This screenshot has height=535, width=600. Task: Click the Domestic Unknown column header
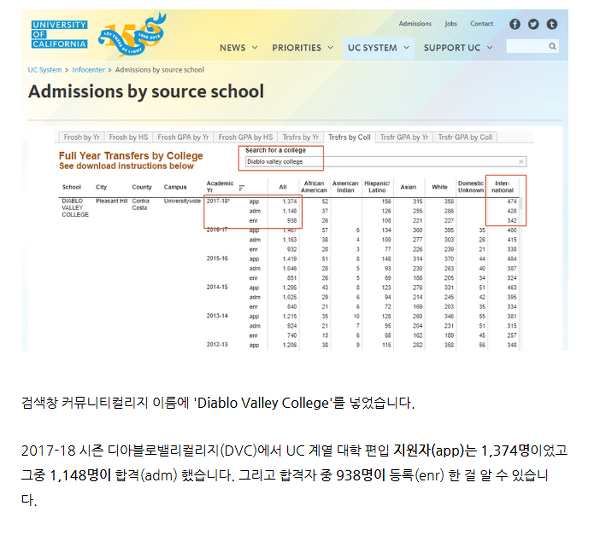pyautogui.click(x=471, y=187)
